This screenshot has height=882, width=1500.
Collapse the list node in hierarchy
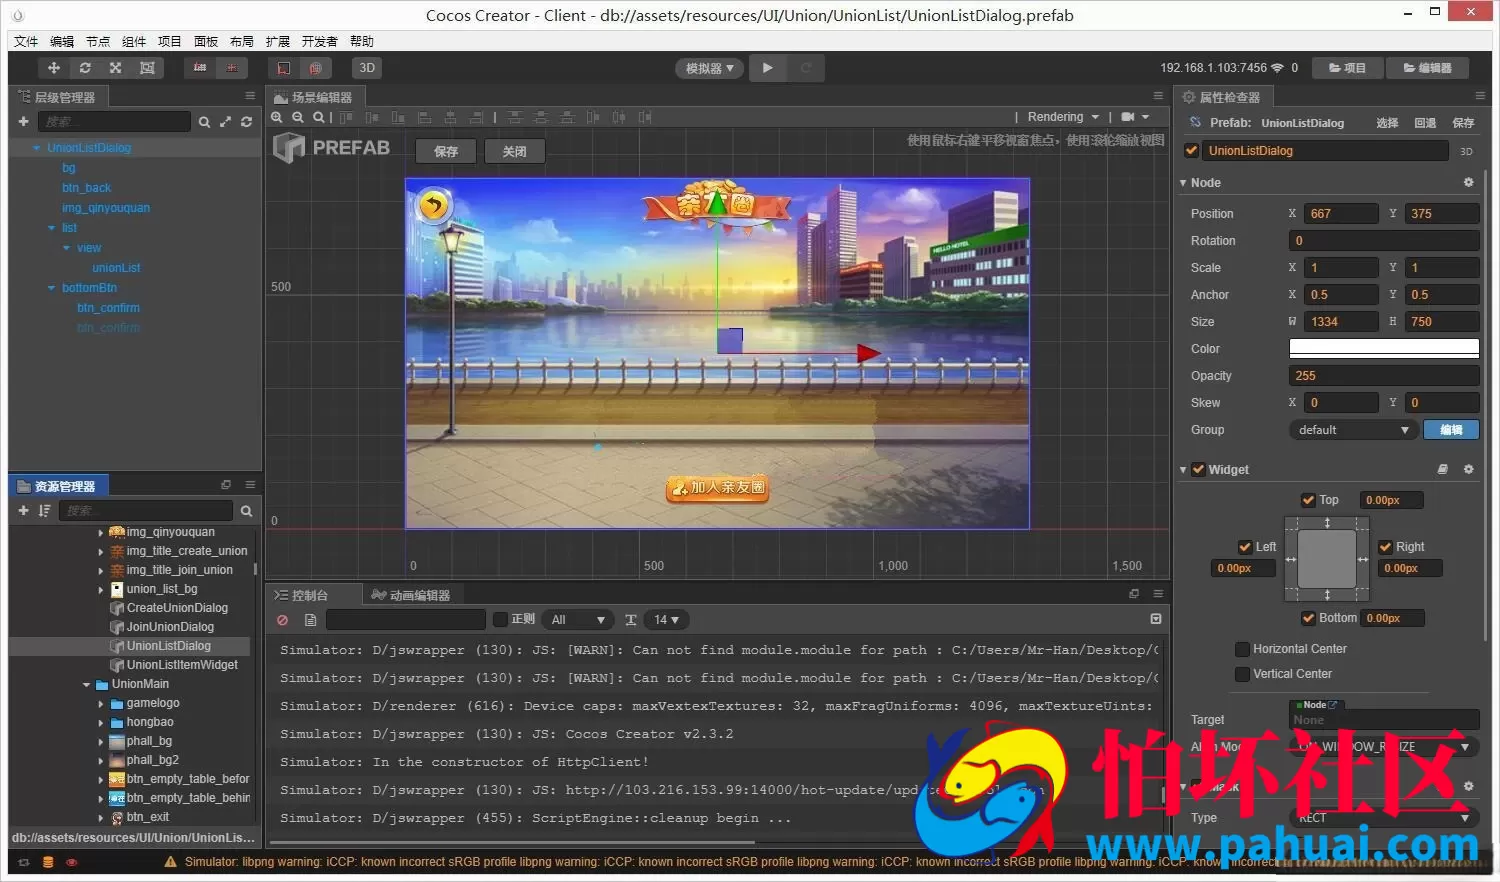[x=52, y=228]
